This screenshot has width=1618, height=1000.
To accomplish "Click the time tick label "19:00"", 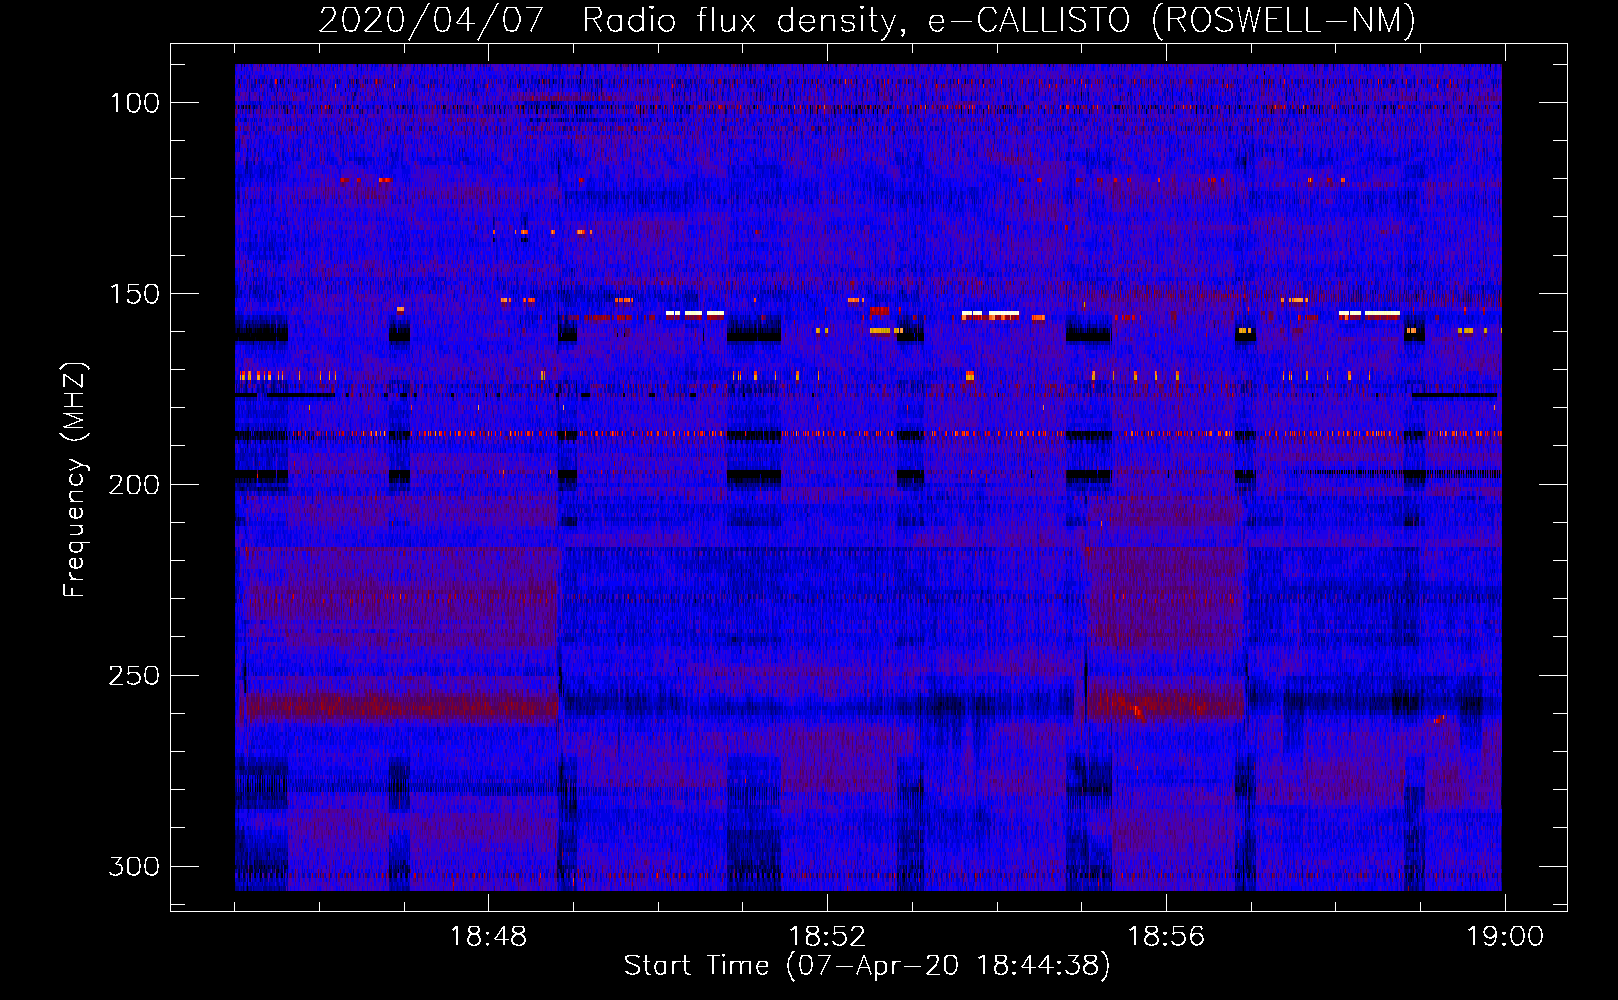I will tap(1505, 937).
